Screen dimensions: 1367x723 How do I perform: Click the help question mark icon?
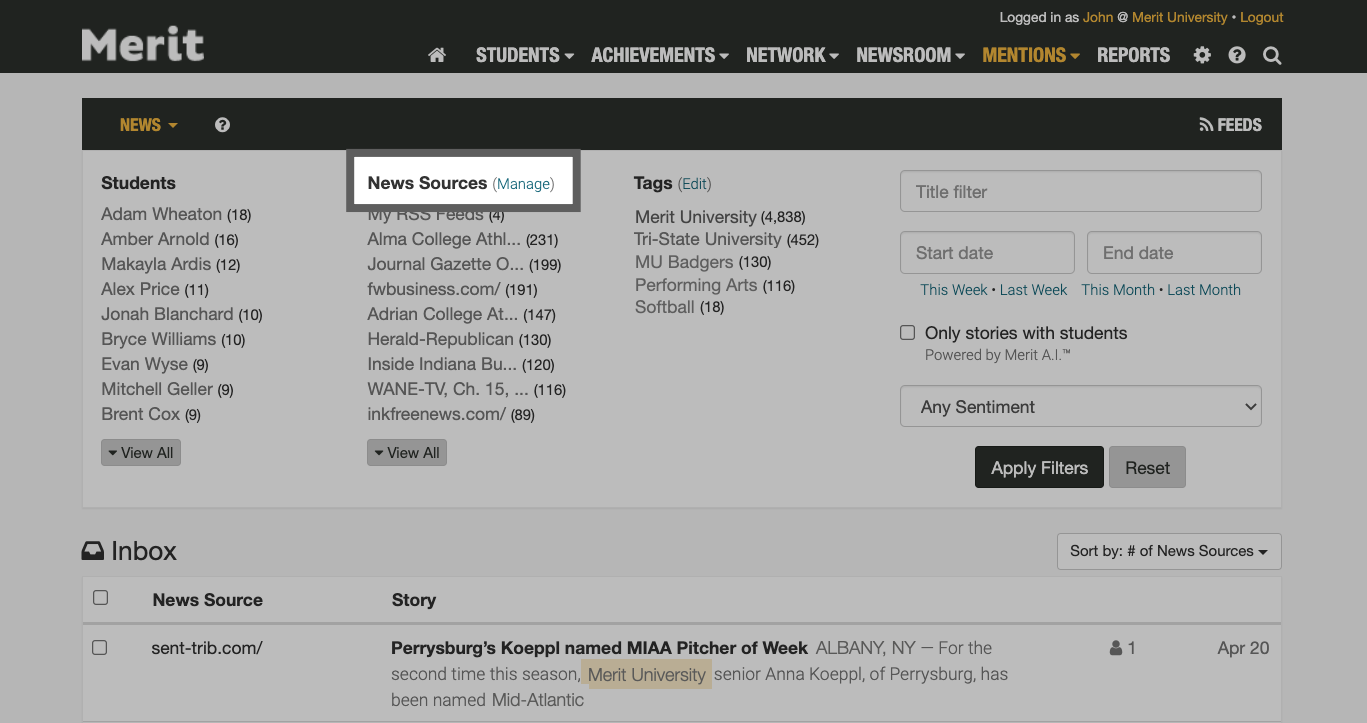click(x=1236, y=55)
